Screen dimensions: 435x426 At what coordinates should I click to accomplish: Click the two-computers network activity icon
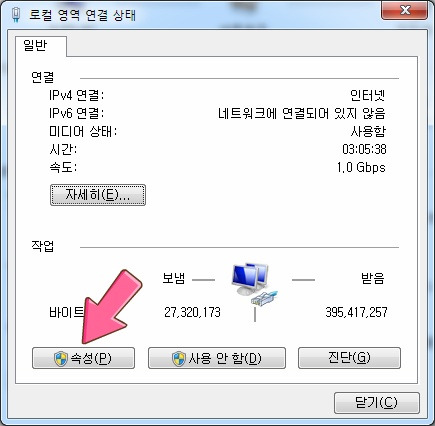250,279
